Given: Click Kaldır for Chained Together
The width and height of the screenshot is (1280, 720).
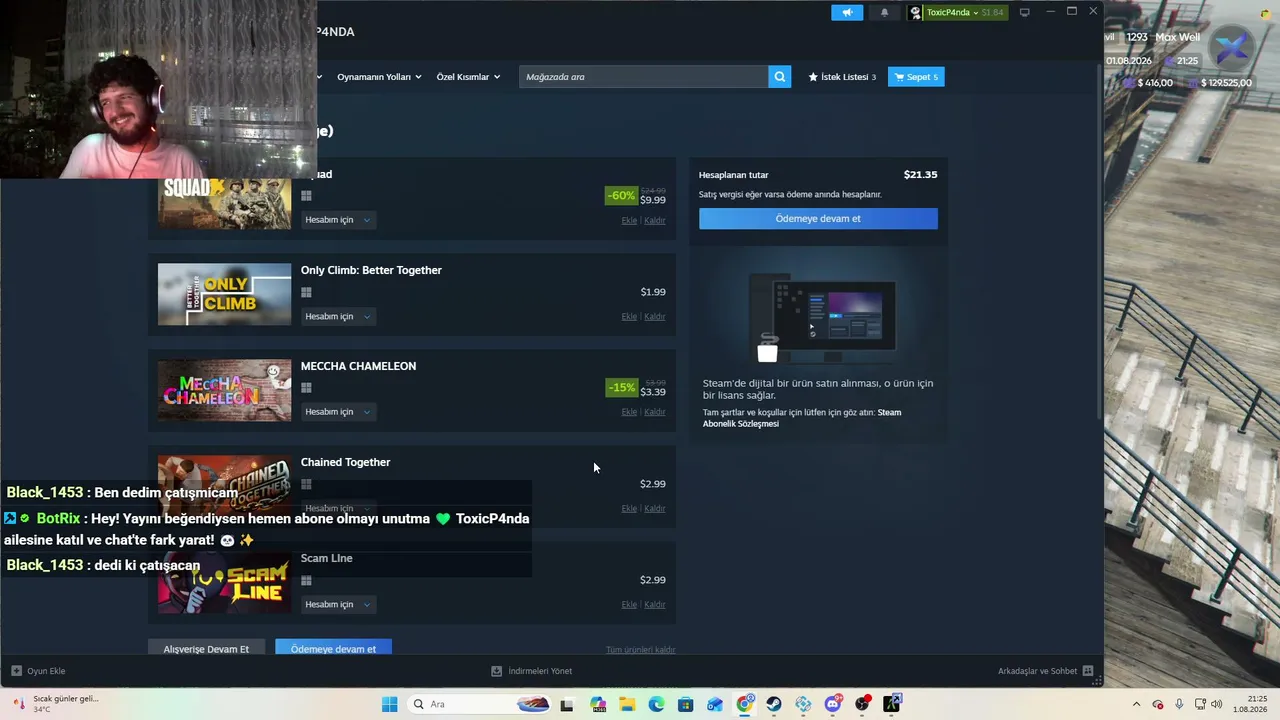Looking at the screenshot, I should [655, 508].
